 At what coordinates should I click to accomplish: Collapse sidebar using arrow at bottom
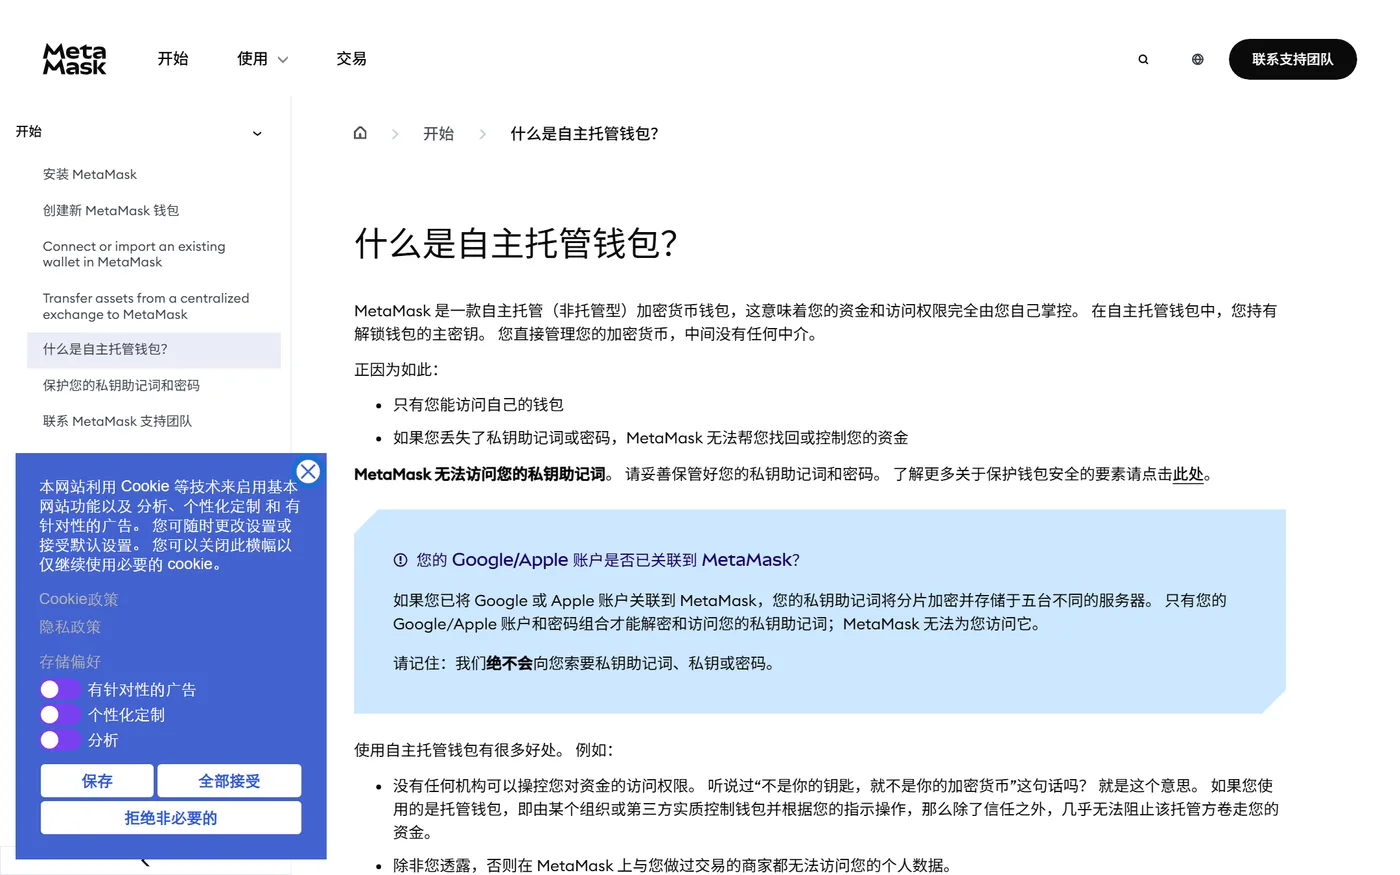click(145, 861)
